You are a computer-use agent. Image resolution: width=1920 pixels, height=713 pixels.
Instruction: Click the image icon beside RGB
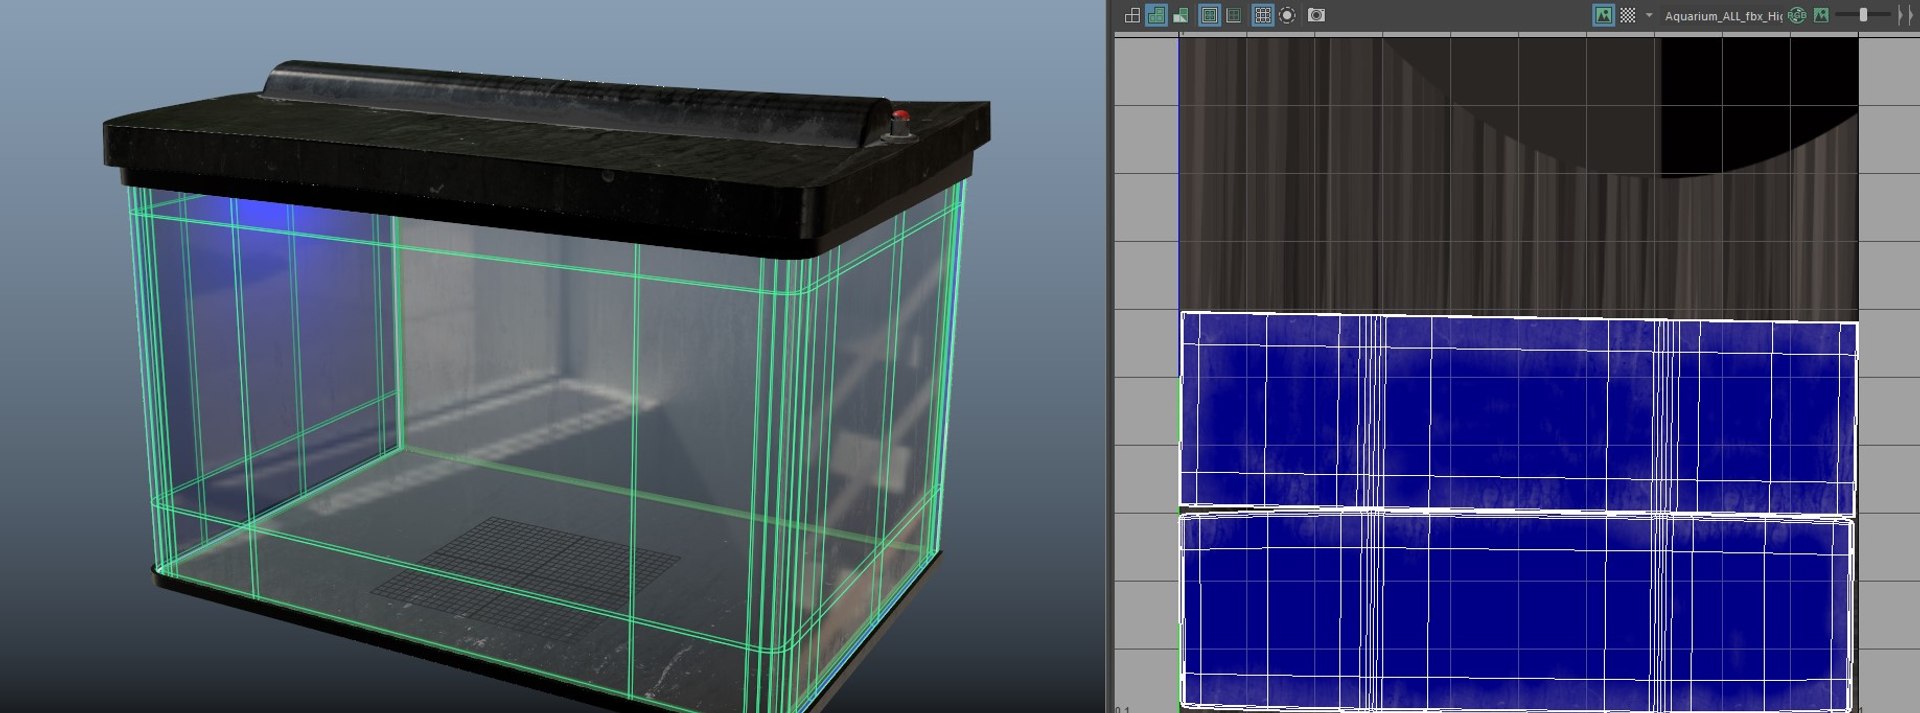[1821, 15]
